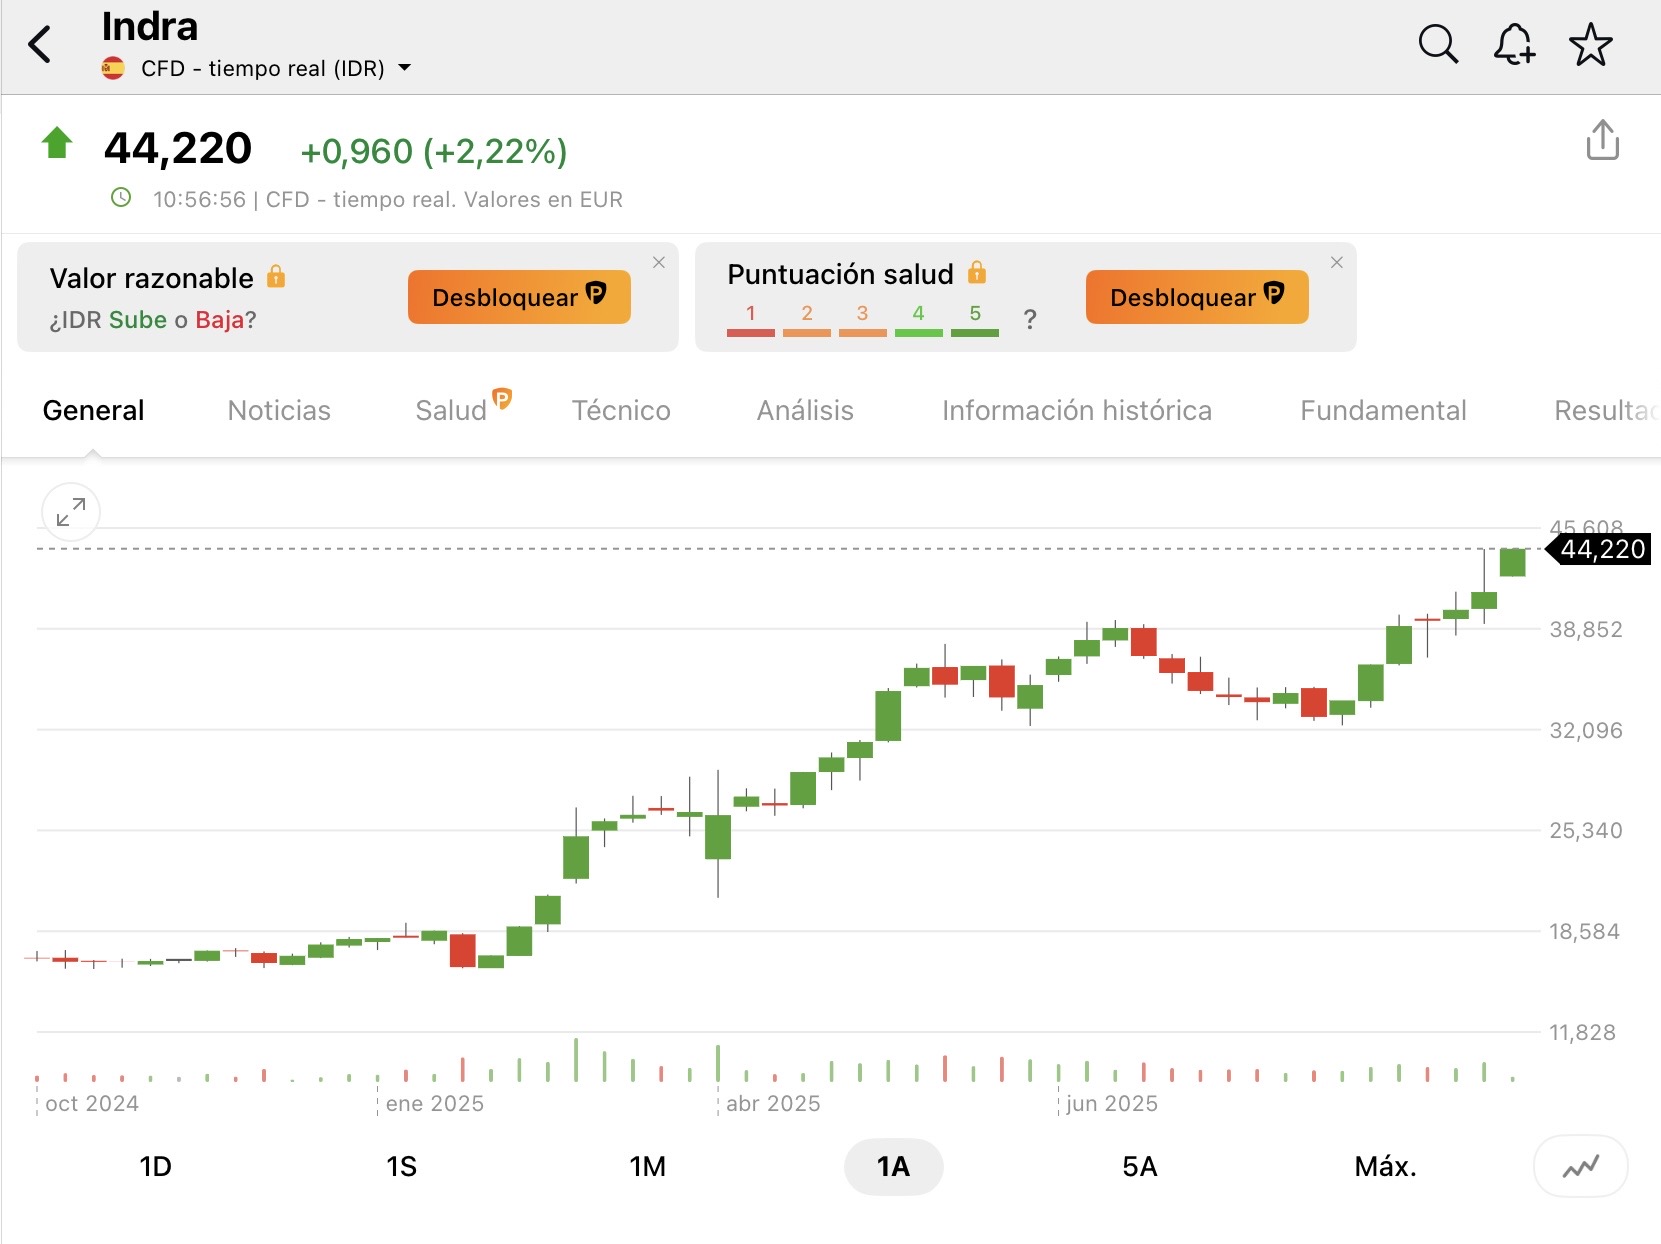This screenshot has height=1244, width=1661.
Task: Select the 1D chart range
Action: tap(156, 1167)
